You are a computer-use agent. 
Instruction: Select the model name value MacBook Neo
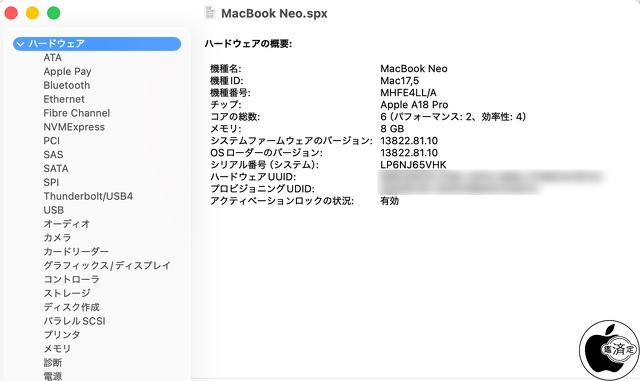[414, 69]
